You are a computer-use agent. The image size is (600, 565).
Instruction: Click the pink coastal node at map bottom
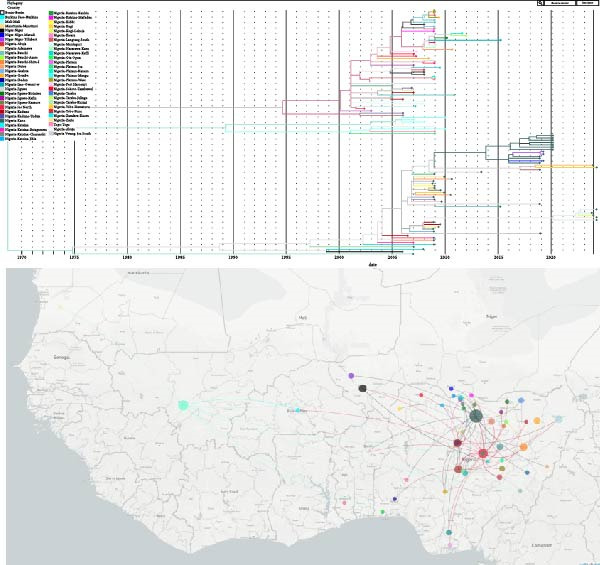pyautogui.click(x=450, y=545)
